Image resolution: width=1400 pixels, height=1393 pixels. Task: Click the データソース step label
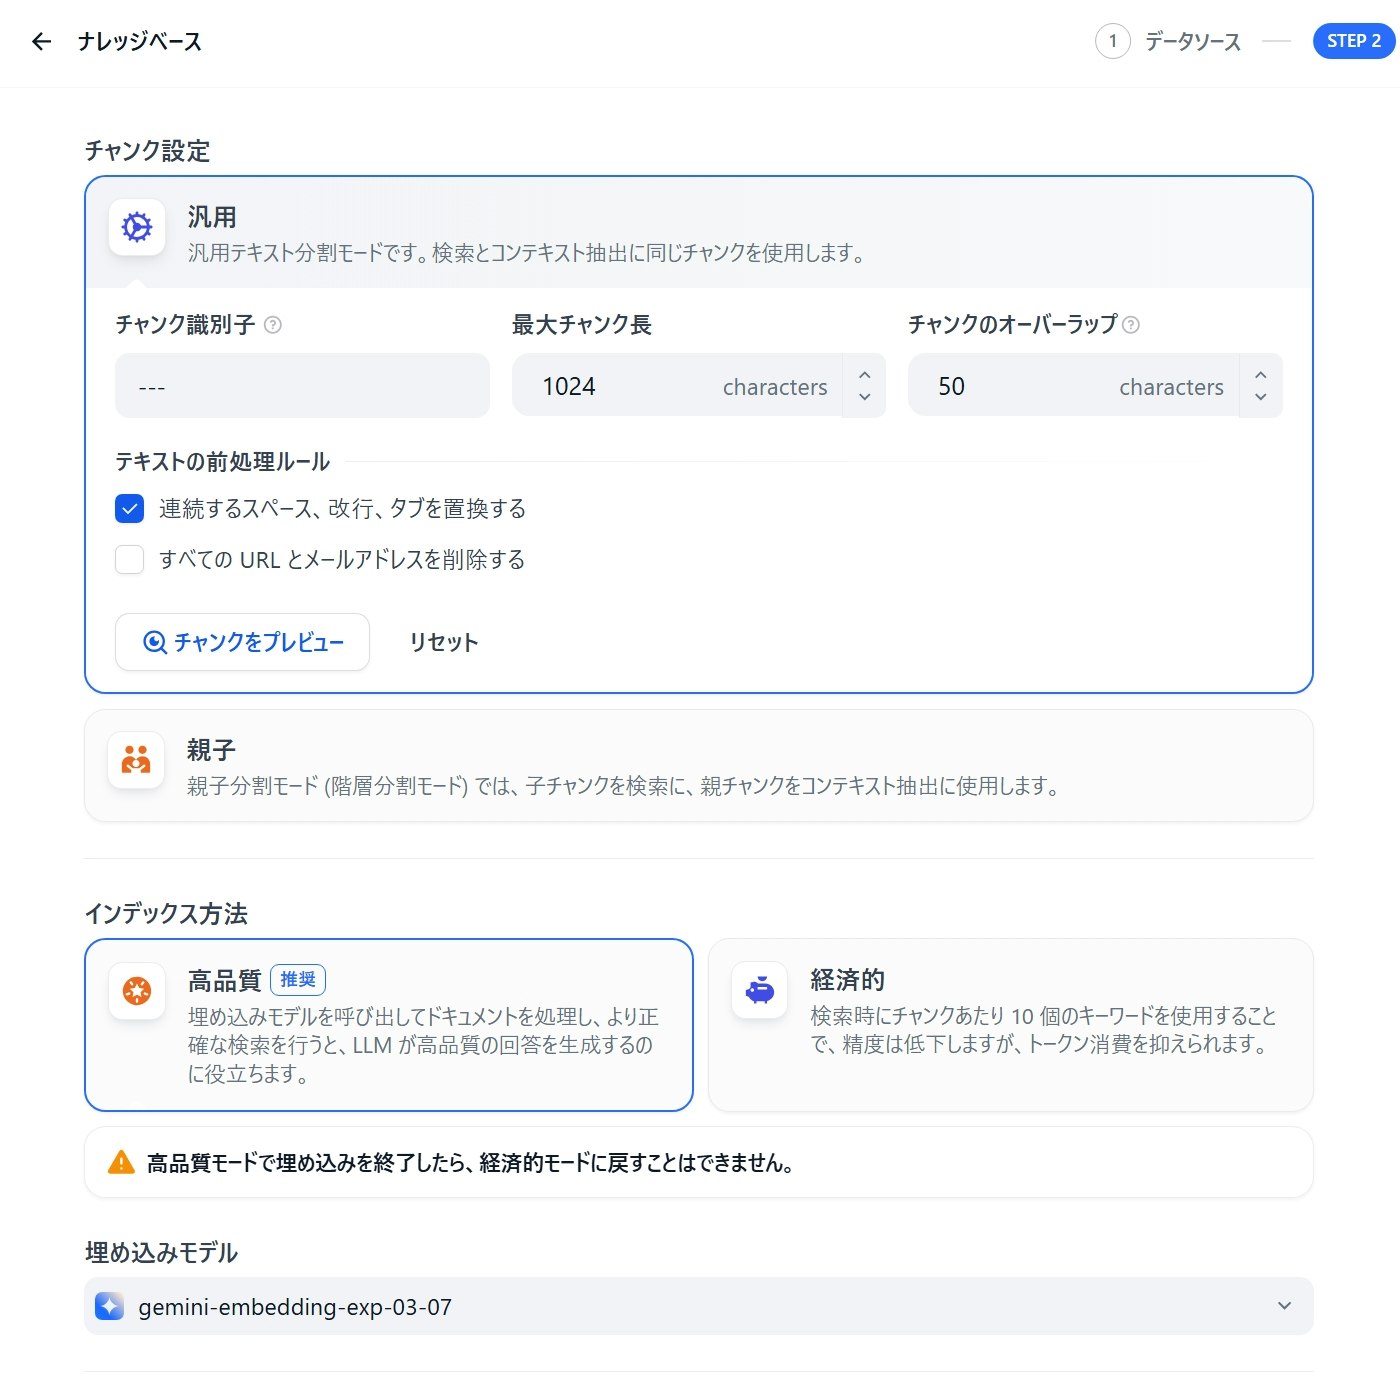(x=1194, y=42)
